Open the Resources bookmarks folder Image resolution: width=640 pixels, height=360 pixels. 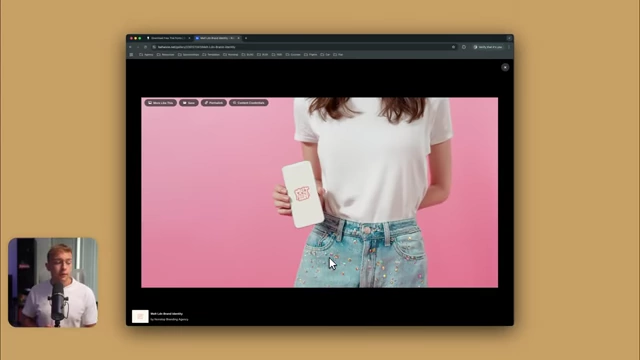(166, 54)
